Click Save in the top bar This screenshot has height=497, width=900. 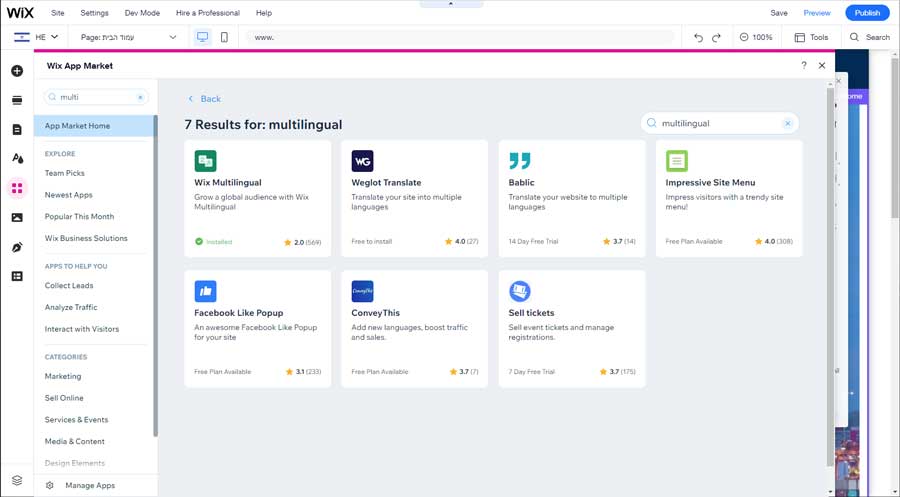tap(779, 13)
